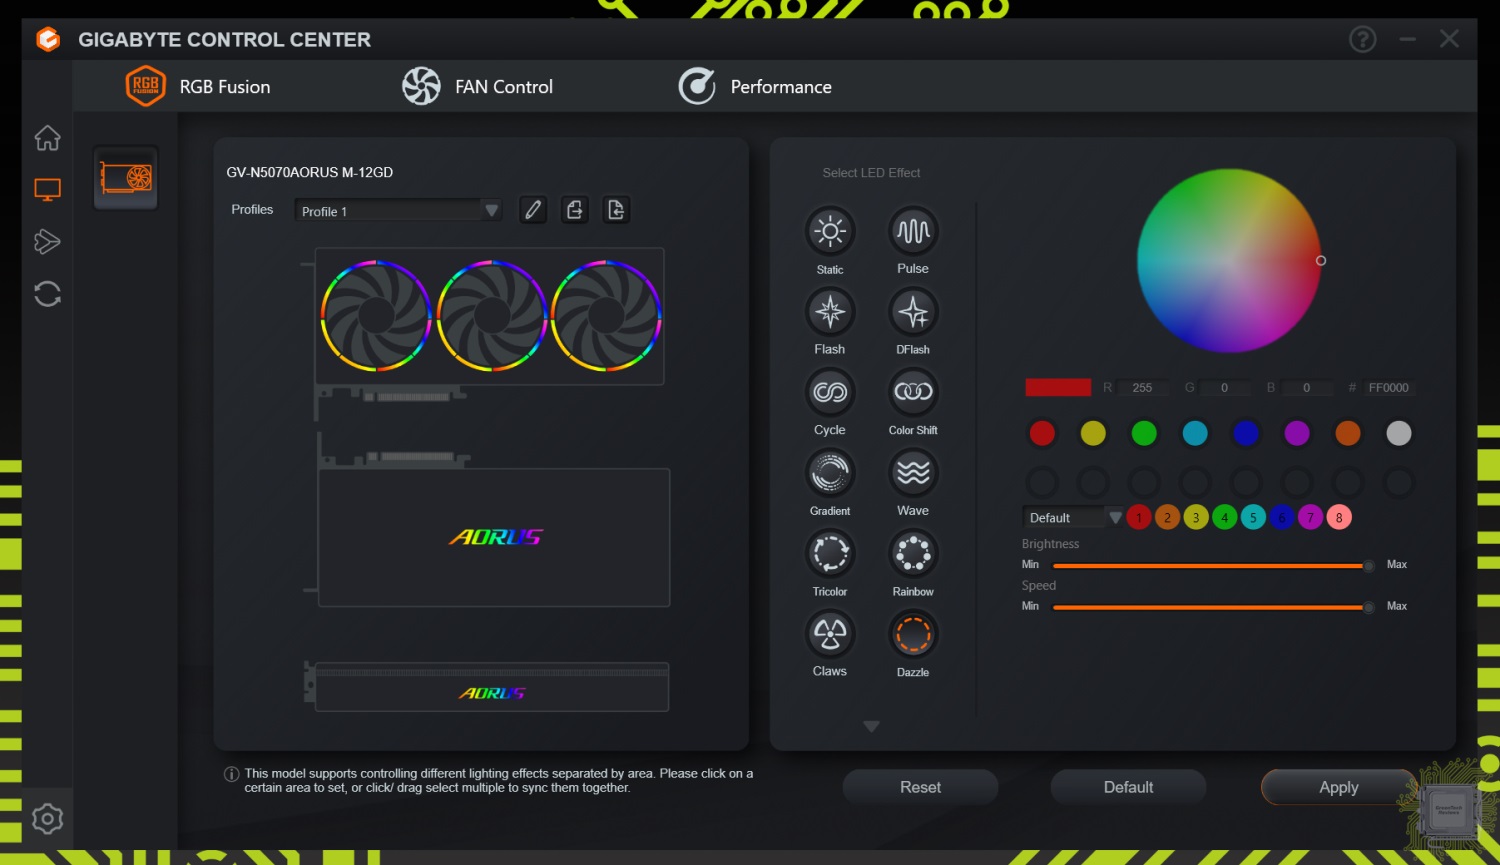The height and width of the screenshot is (865, 1500).
Task: Click the last document icon in the profile row
Action: (616, 209)
